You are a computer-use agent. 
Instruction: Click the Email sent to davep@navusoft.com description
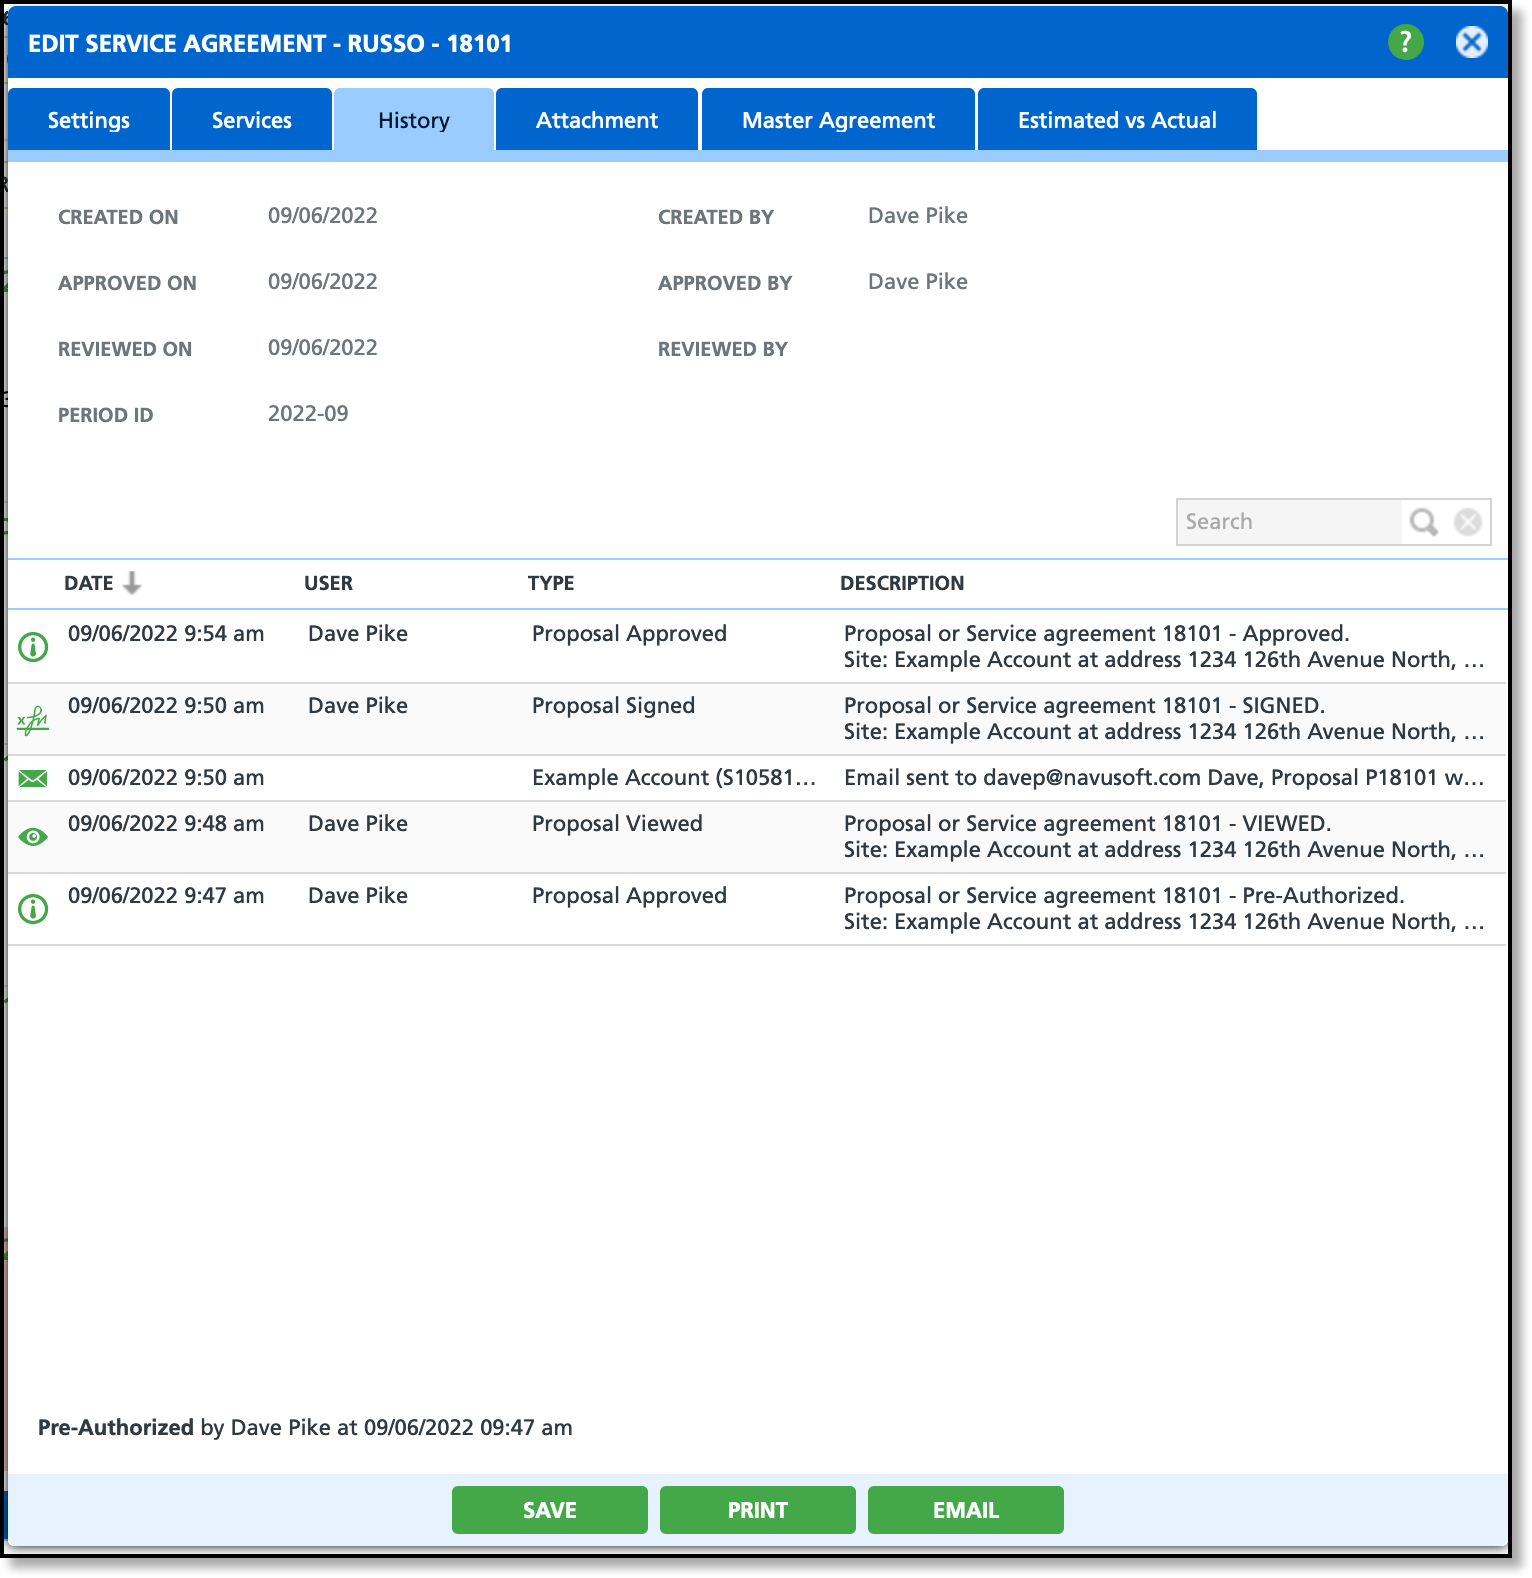pos(1164,778)
